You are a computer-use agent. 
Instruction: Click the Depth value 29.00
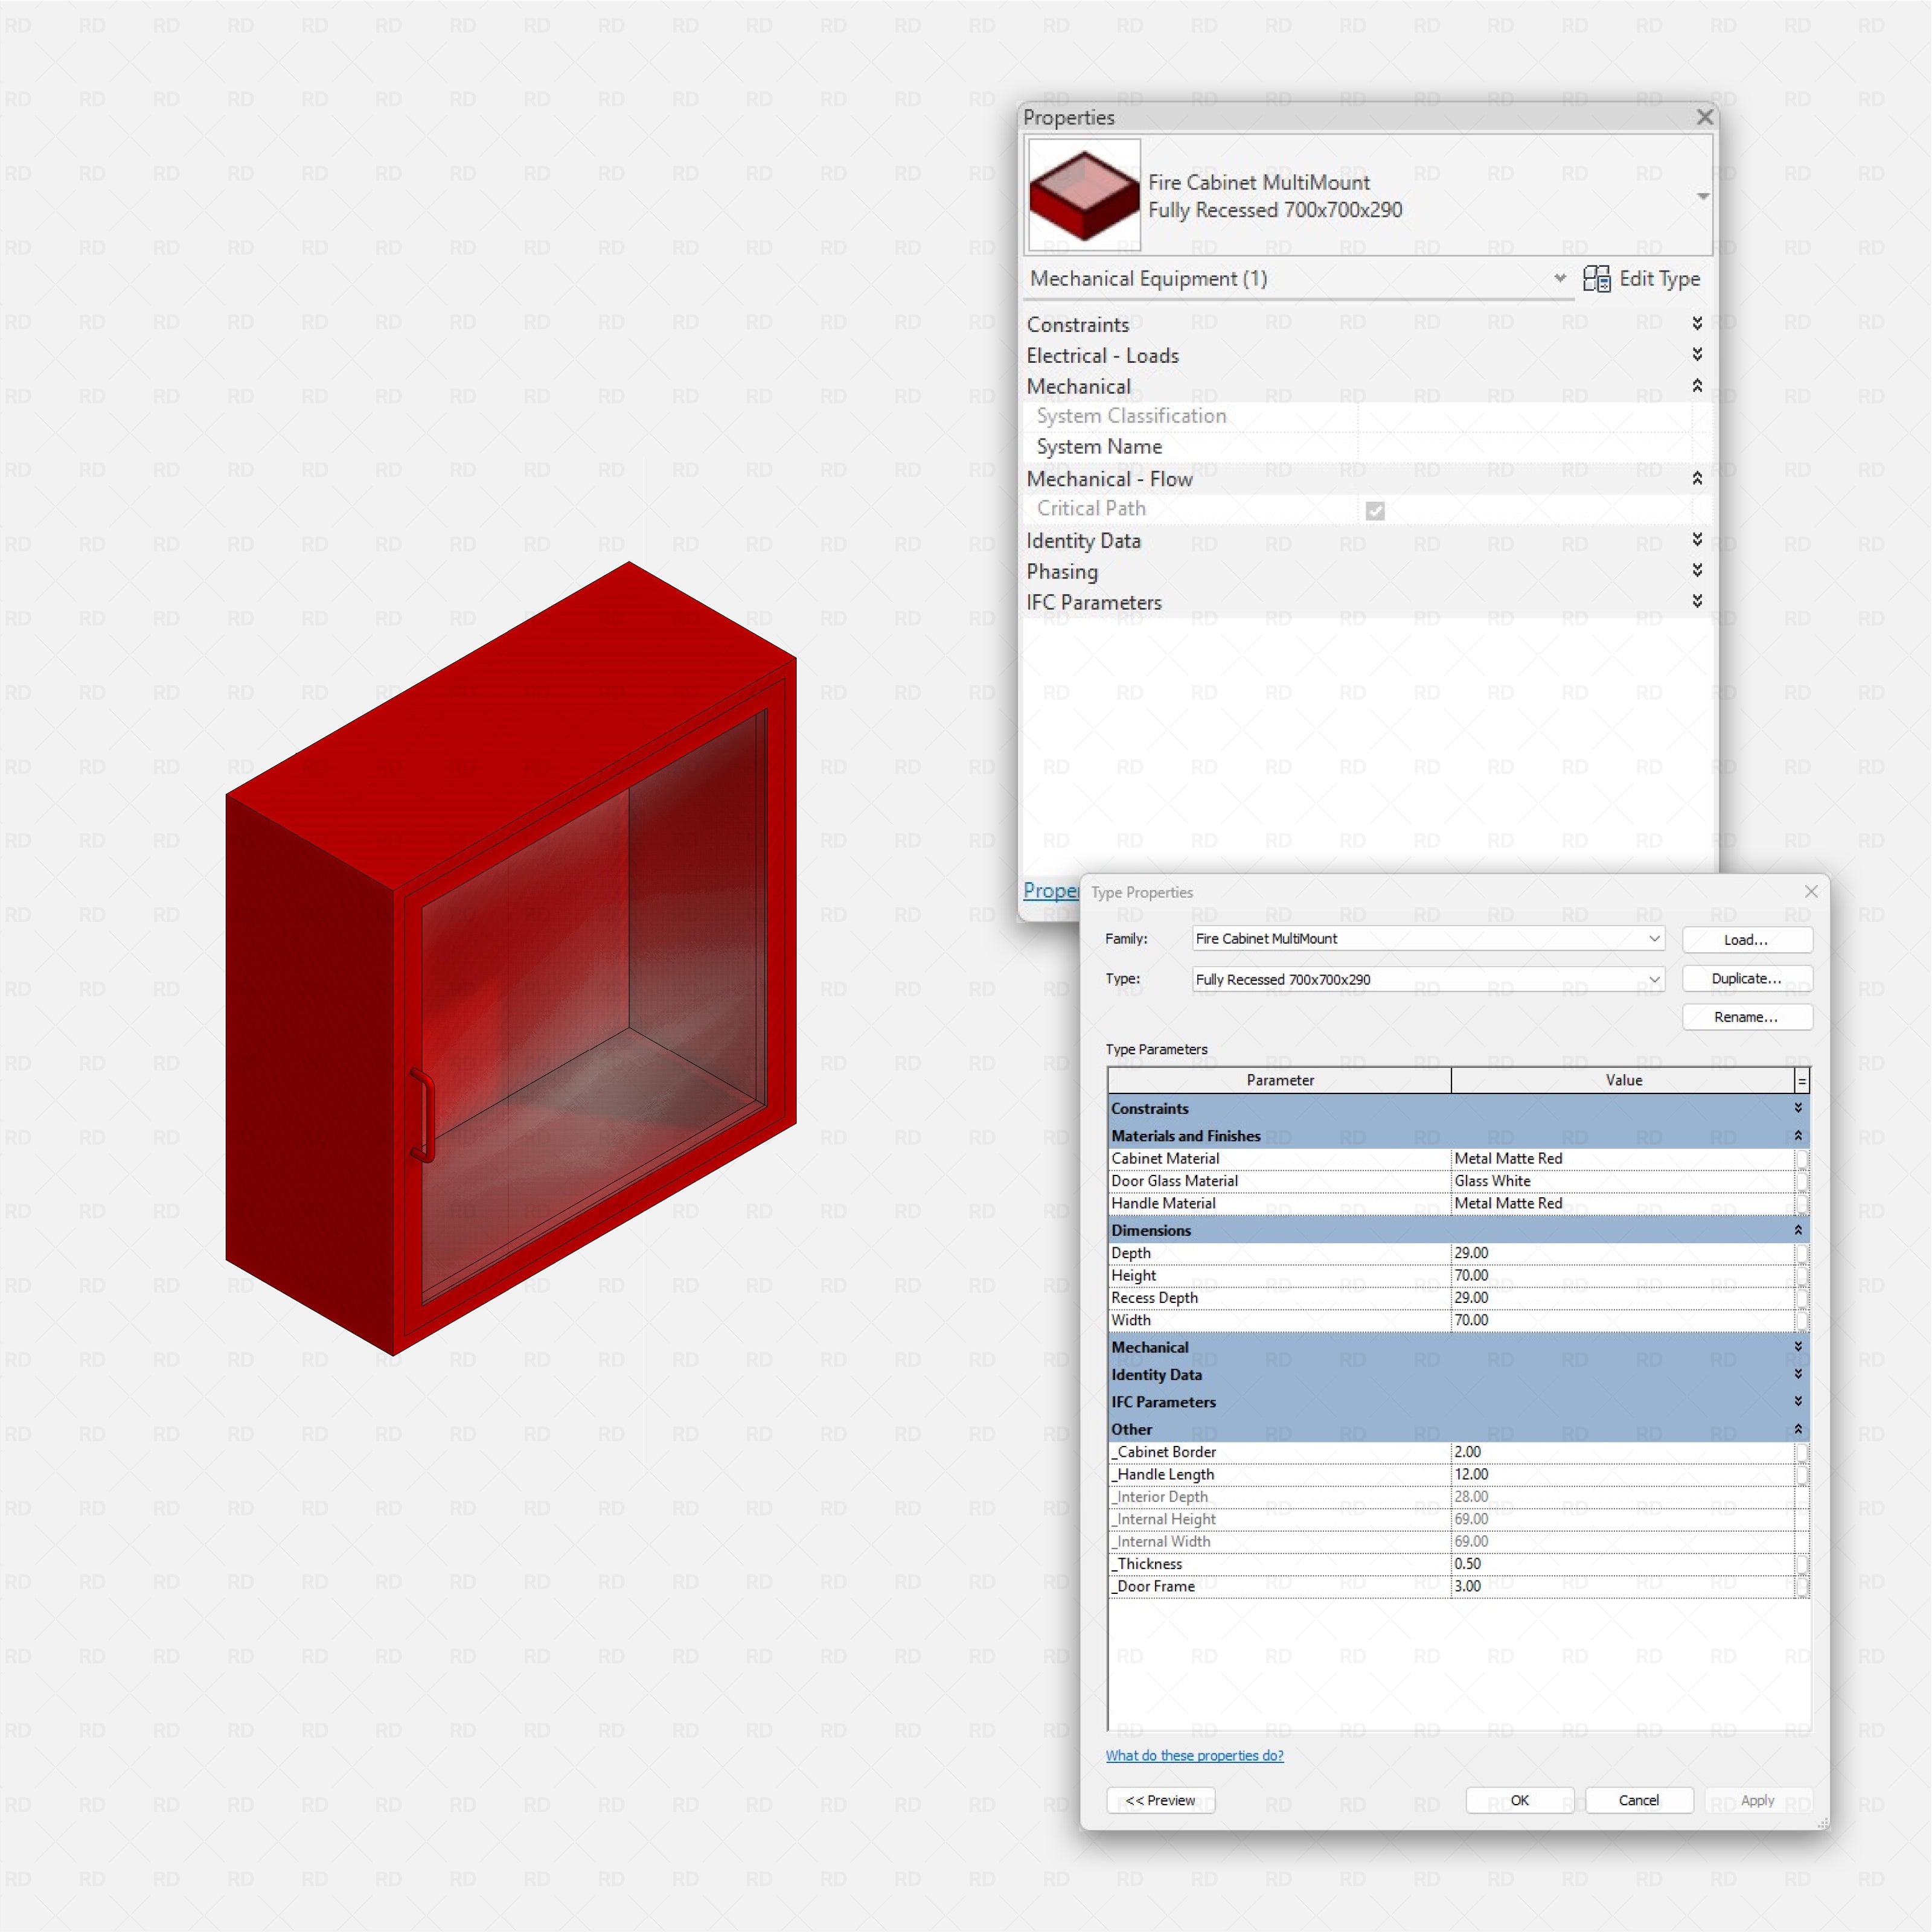click(1622, 1253)
